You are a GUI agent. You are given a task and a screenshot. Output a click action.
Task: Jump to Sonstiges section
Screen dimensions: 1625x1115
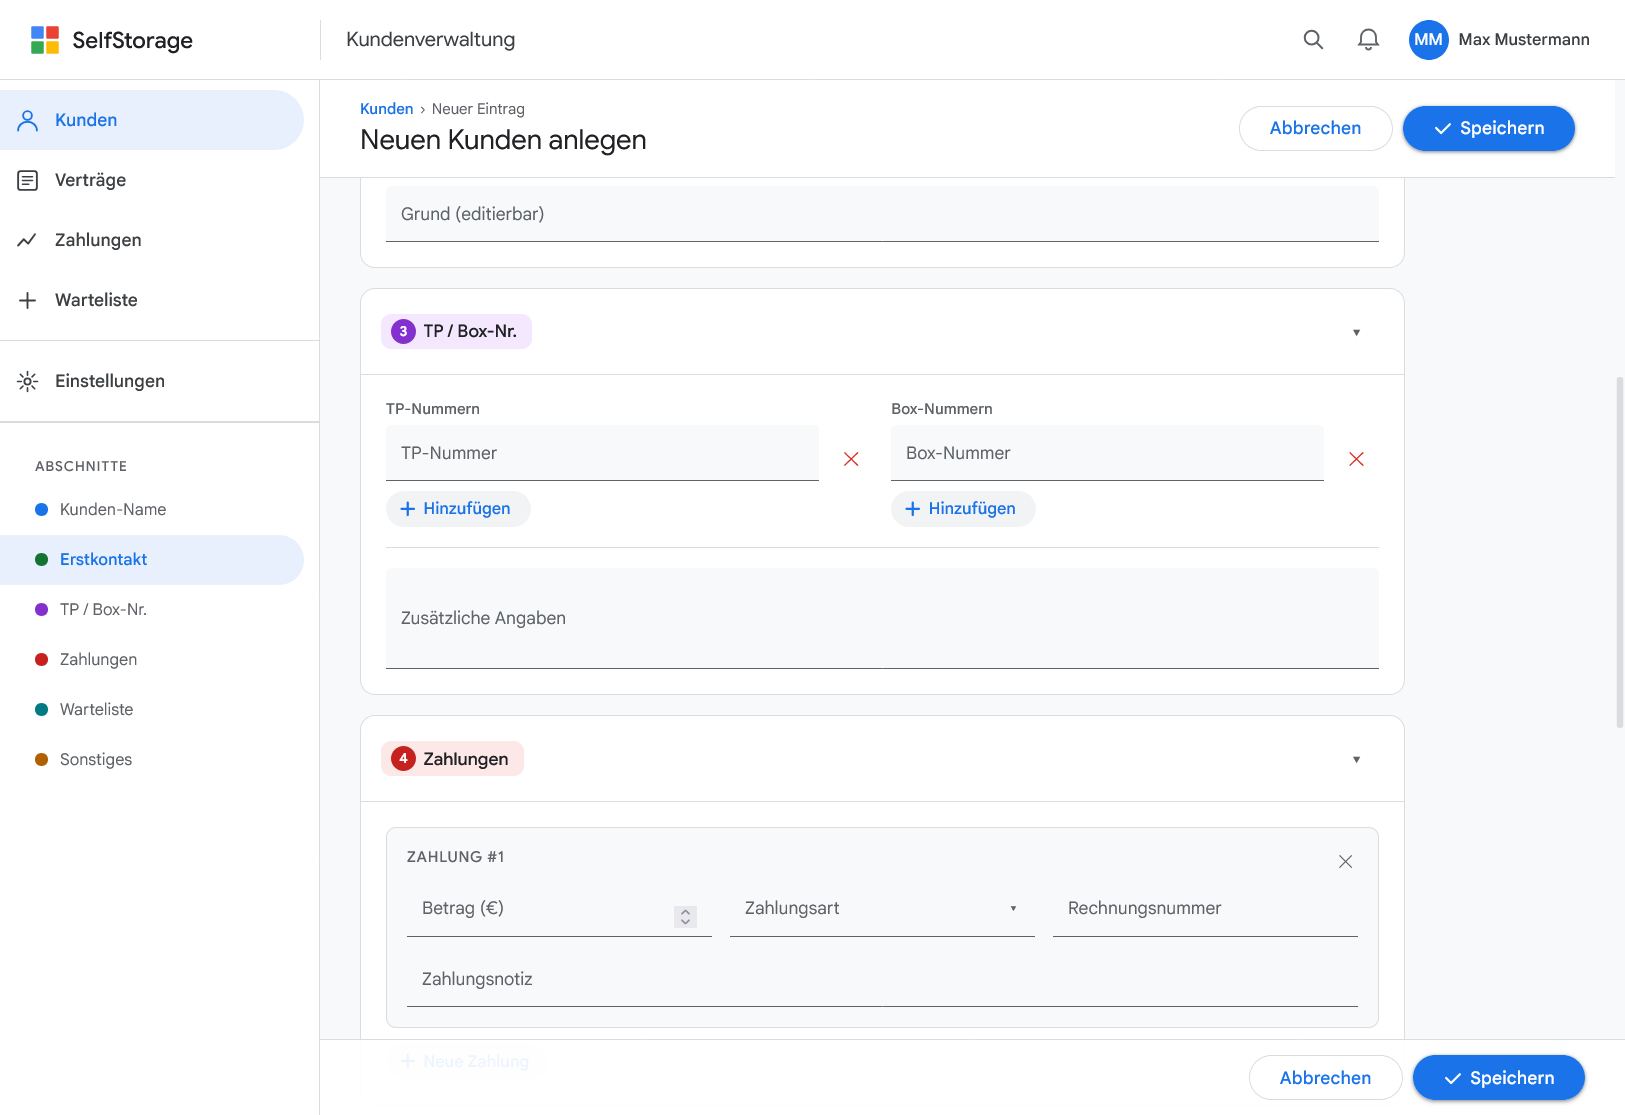pos(152,760)
